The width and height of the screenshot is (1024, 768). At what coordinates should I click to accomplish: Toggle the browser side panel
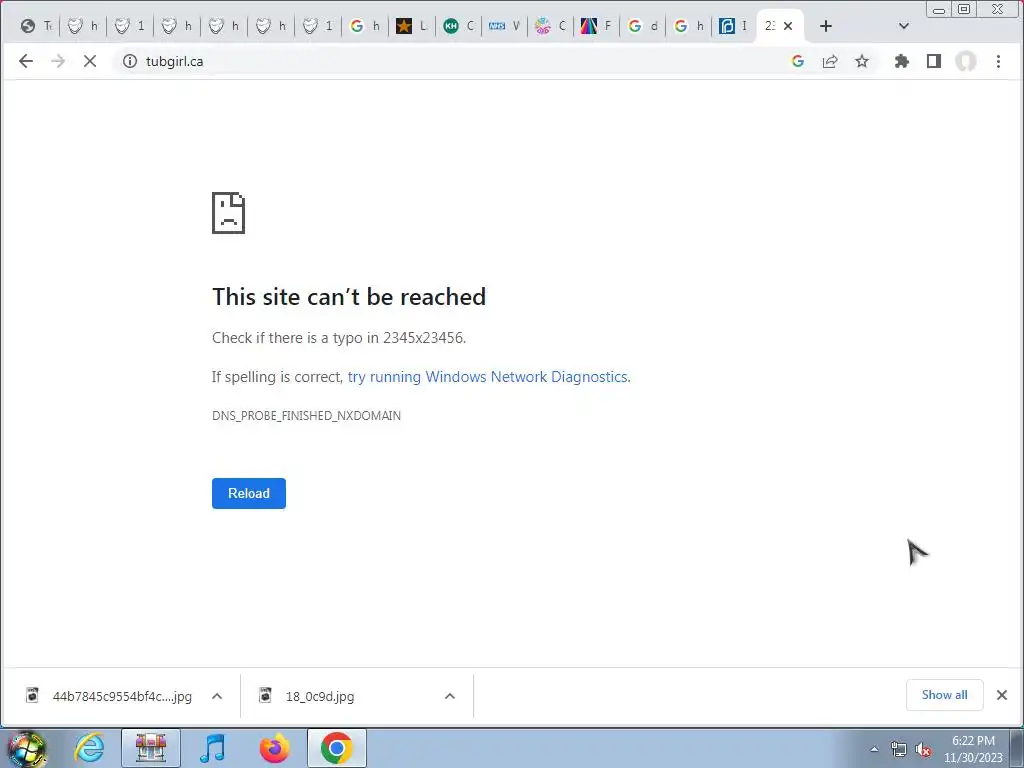(934, 61)
